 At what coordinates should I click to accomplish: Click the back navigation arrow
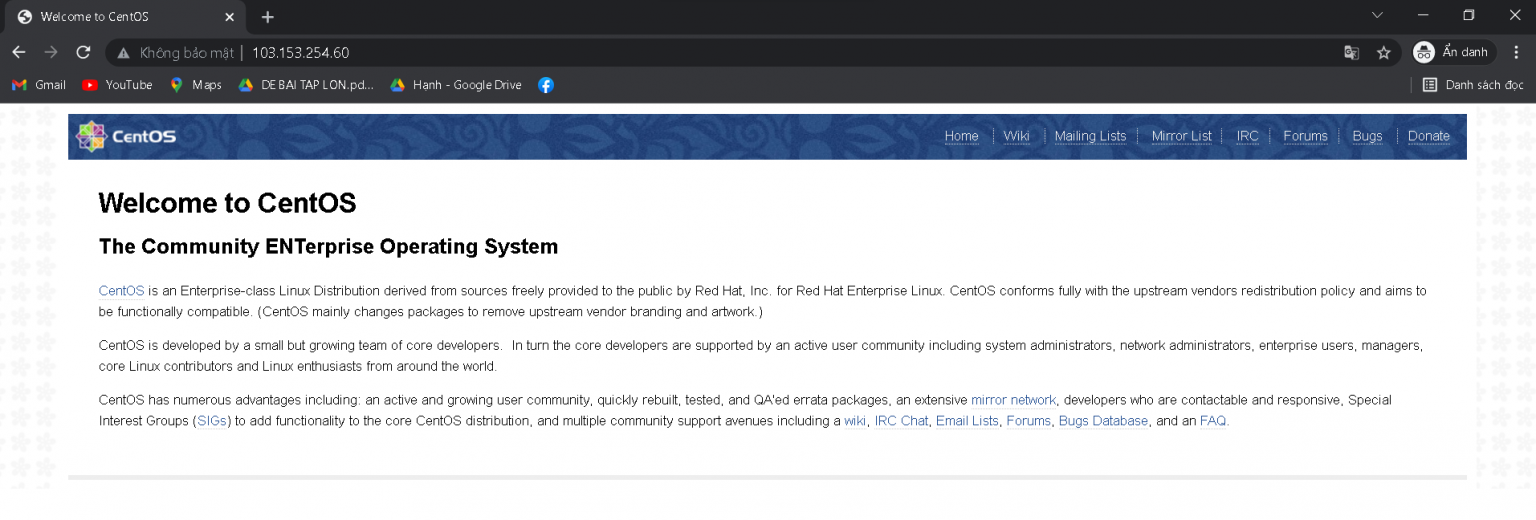click(x=19, y=52)
